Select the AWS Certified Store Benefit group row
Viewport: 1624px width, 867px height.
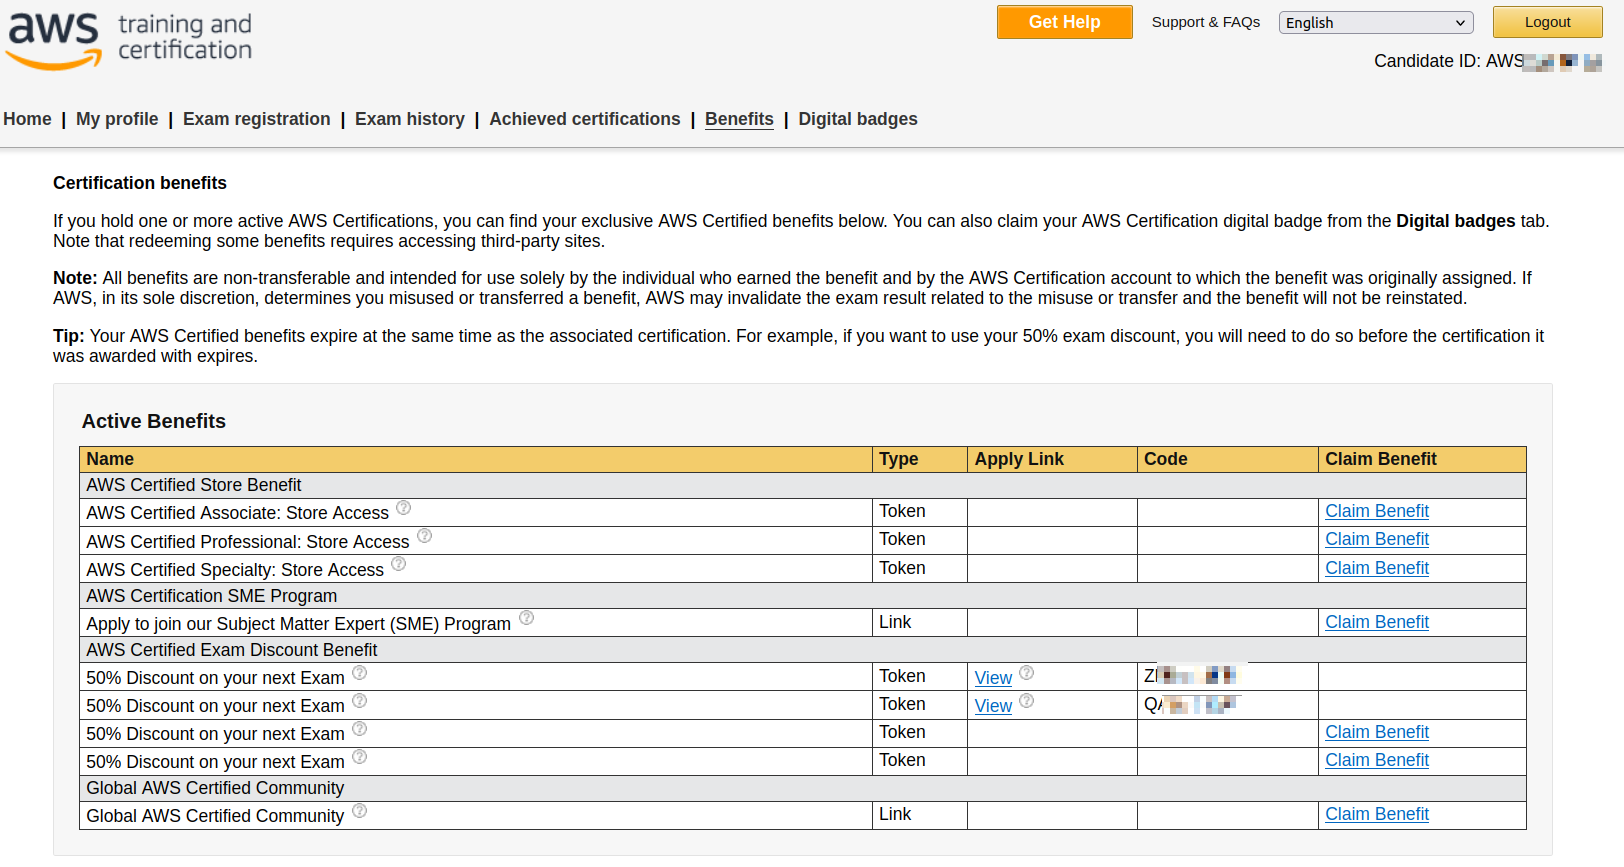click(803, 485)
